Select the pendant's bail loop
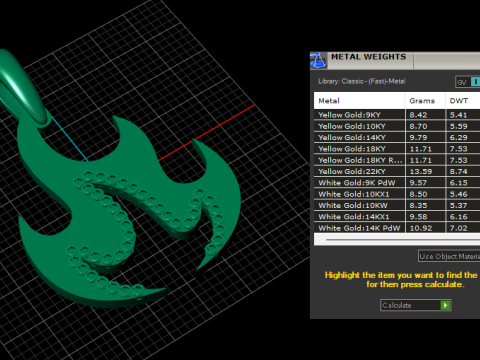 22,87
